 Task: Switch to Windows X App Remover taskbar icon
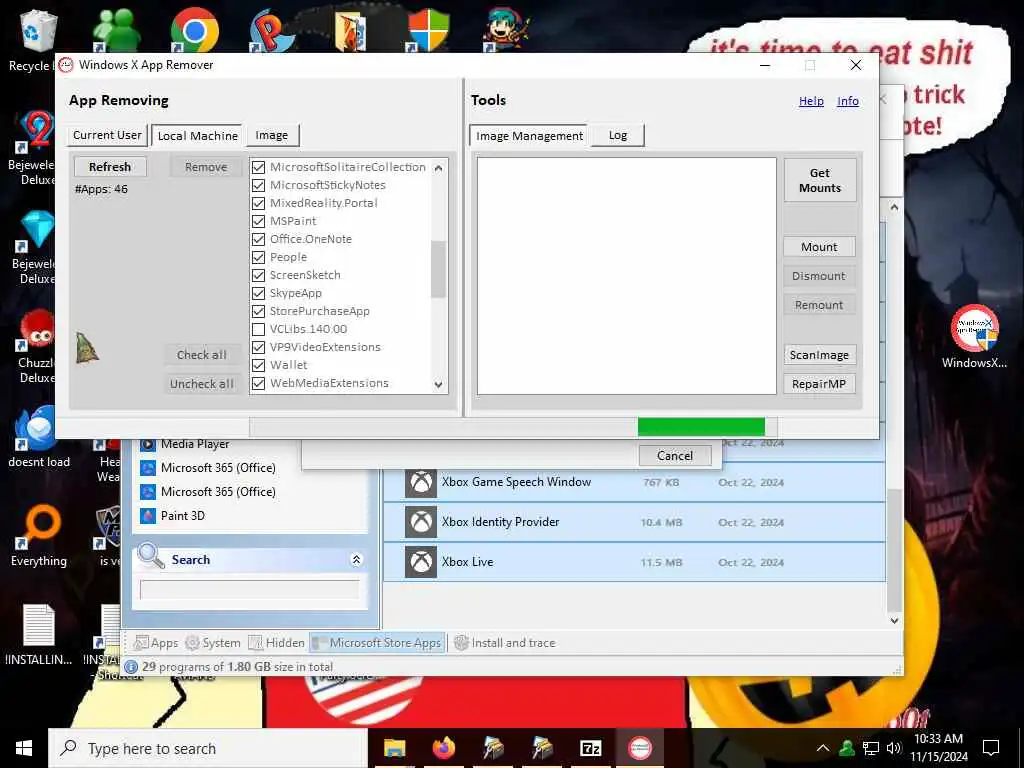(639, 748)
